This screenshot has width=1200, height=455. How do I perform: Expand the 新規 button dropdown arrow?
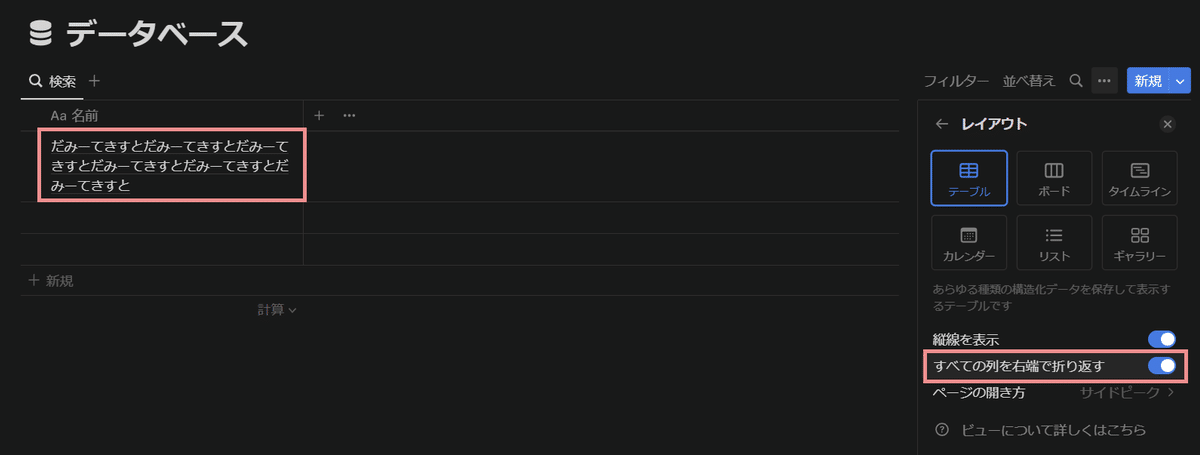pyautogui.click(x=1180, y=81)
